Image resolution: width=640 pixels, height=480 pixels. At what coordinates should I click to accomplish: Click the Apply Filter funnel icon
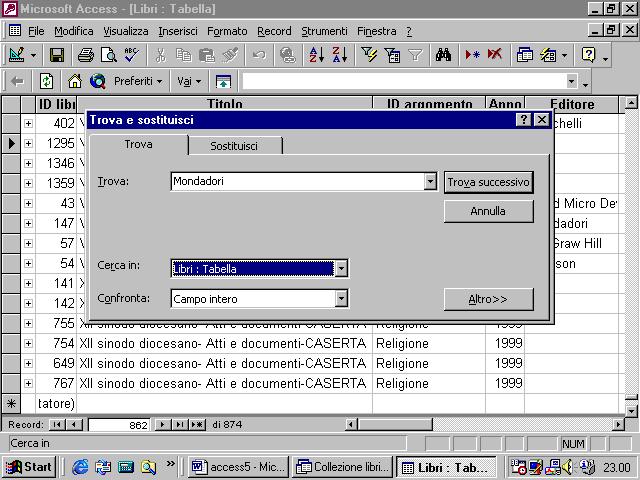415,55
